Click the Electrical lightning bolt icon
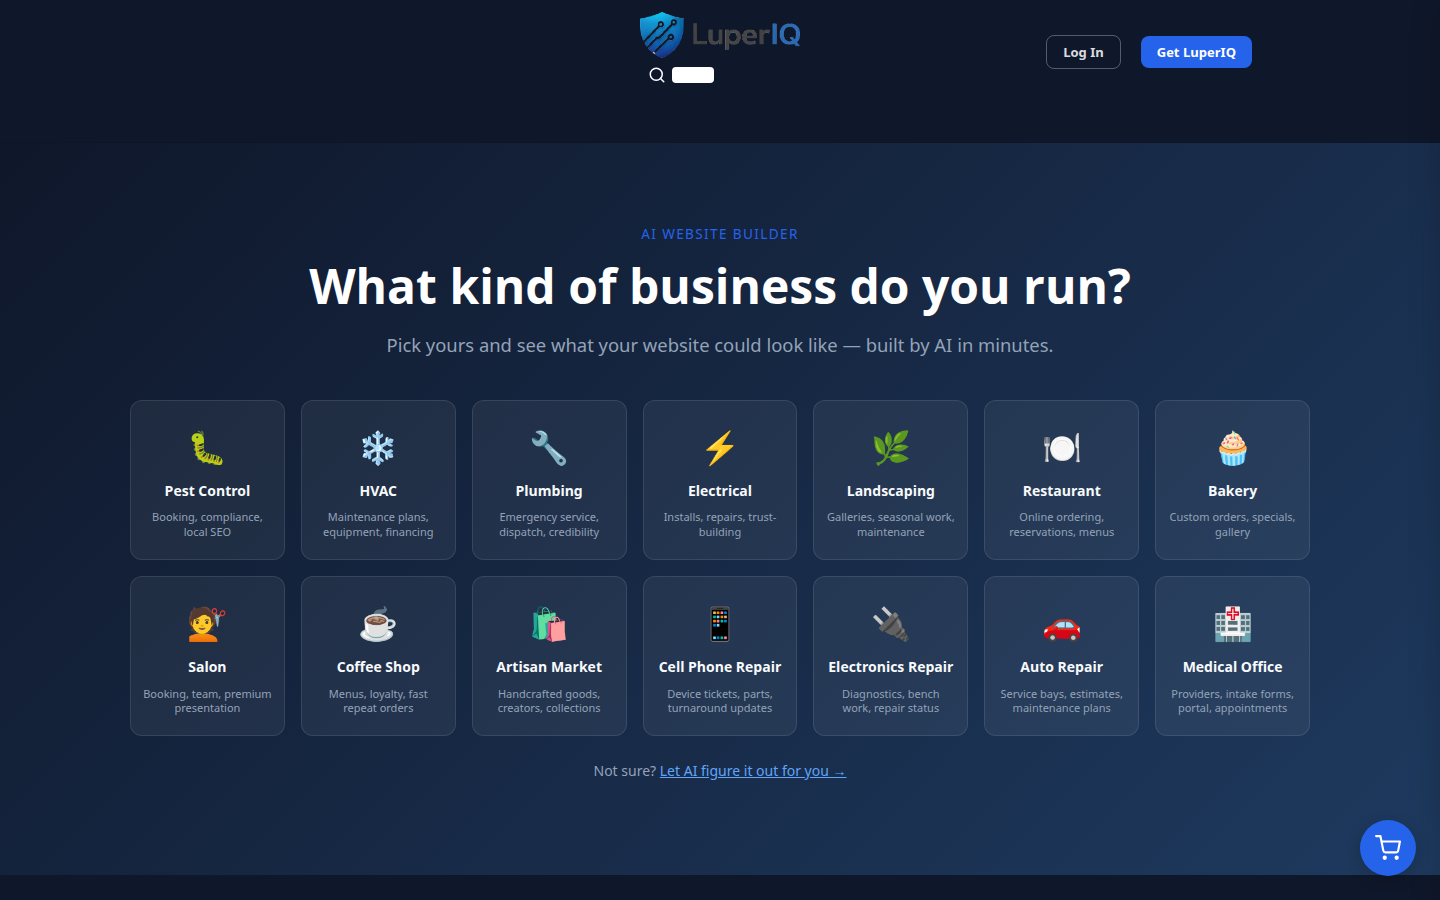The height and width of the screenshot is (900, 1440). pyautogui.click(x=719, y=447)
